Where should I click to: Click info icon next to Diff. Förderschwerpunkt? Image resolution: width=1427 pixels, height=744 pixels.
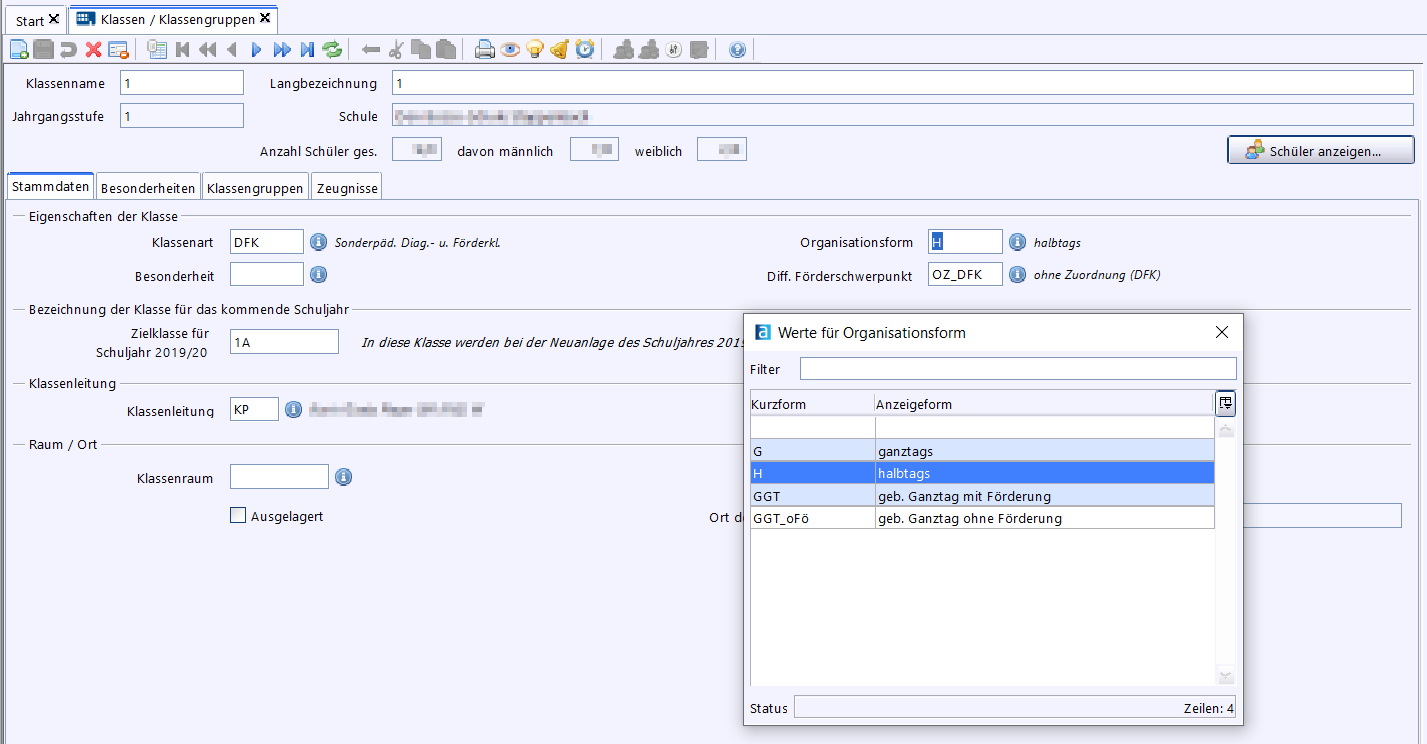coord(1017,274)
